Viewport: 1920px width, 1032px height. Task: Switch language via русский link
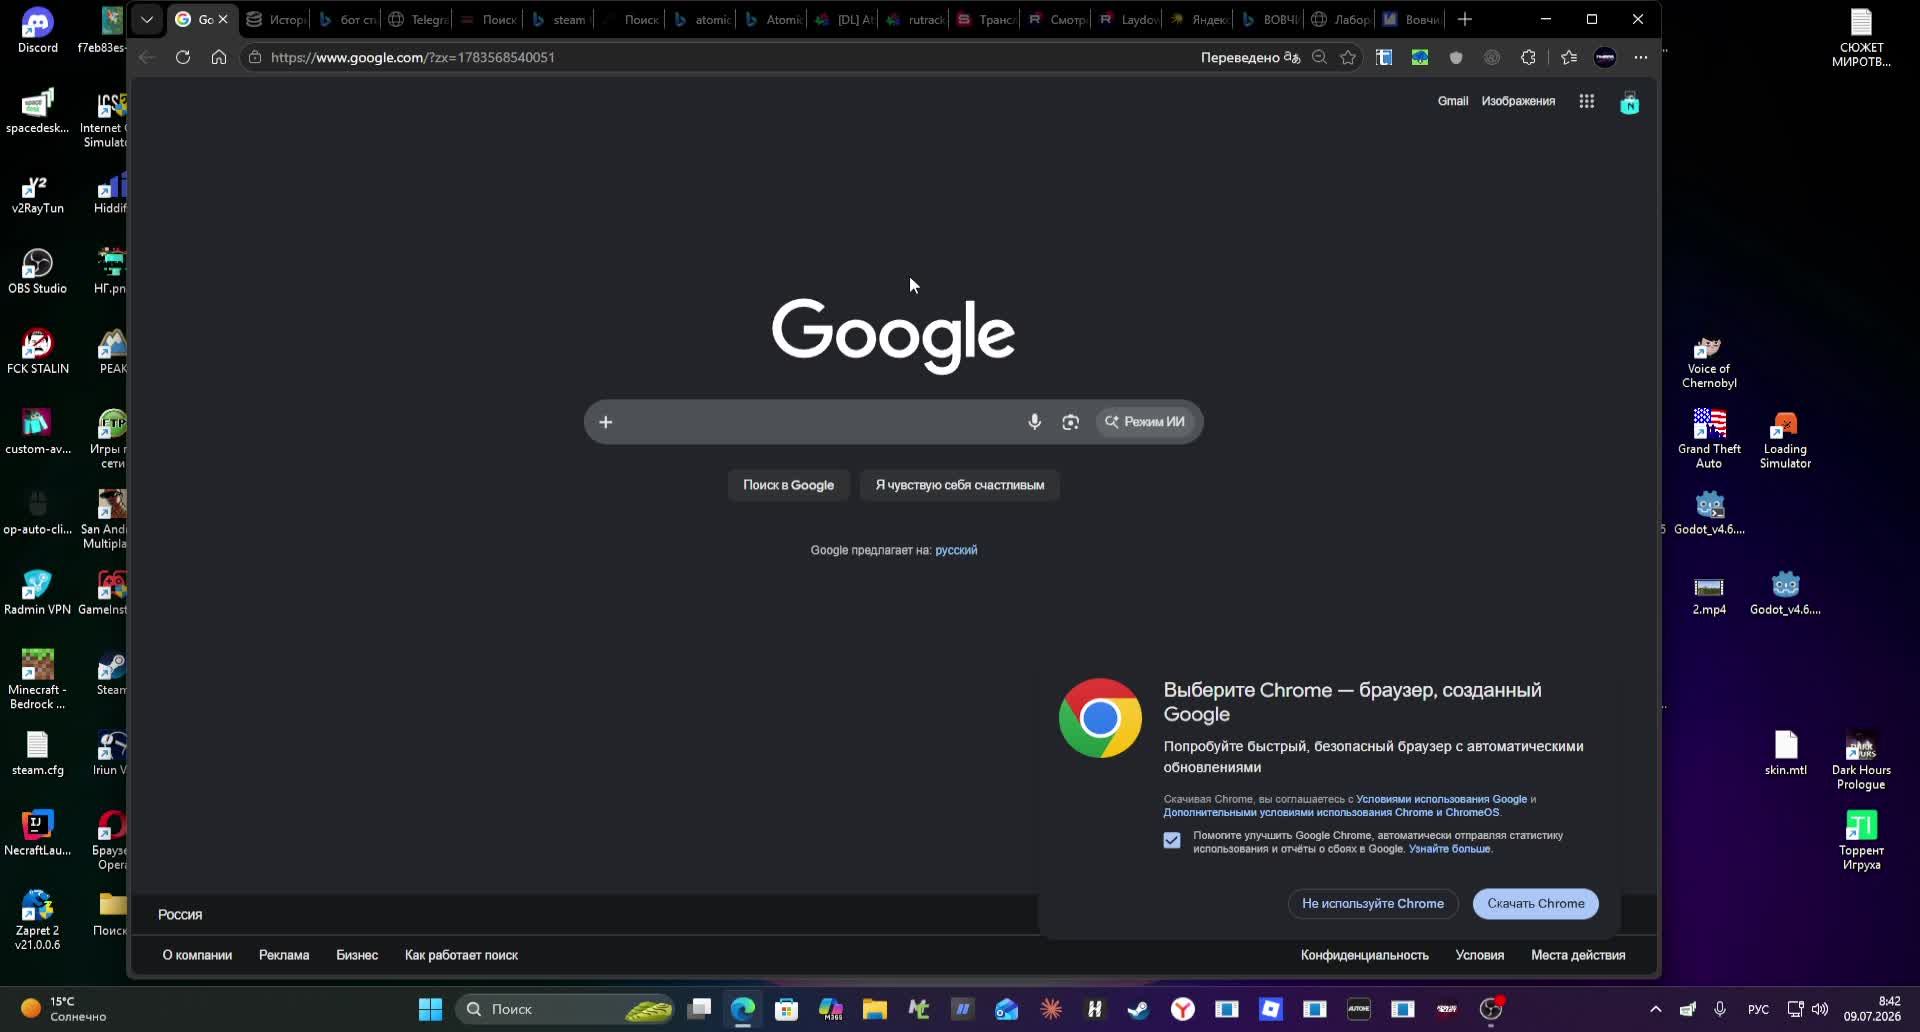(956, 550)
